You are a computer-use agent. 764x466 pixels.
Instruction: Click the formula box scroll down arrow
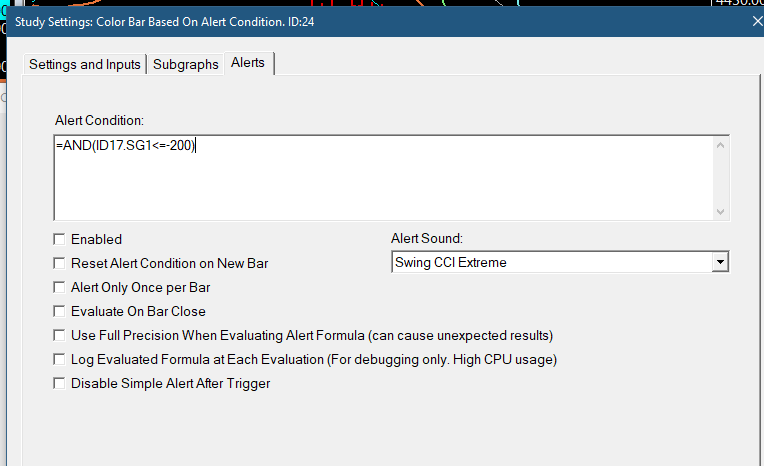click(720, 212)
